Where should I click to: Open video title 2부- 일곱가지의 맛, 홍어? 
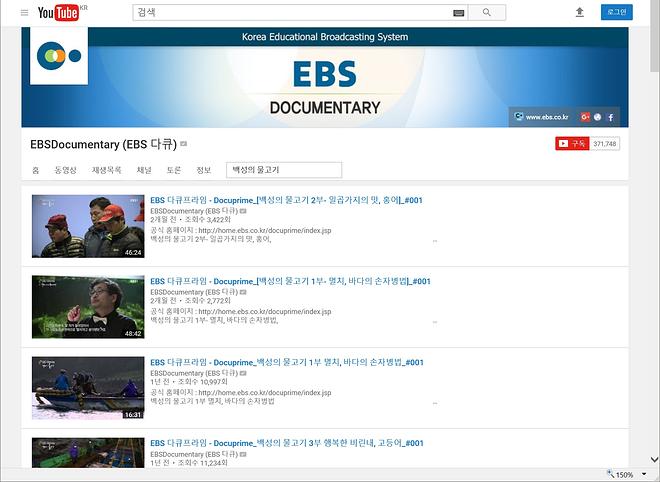pos(286,200)
